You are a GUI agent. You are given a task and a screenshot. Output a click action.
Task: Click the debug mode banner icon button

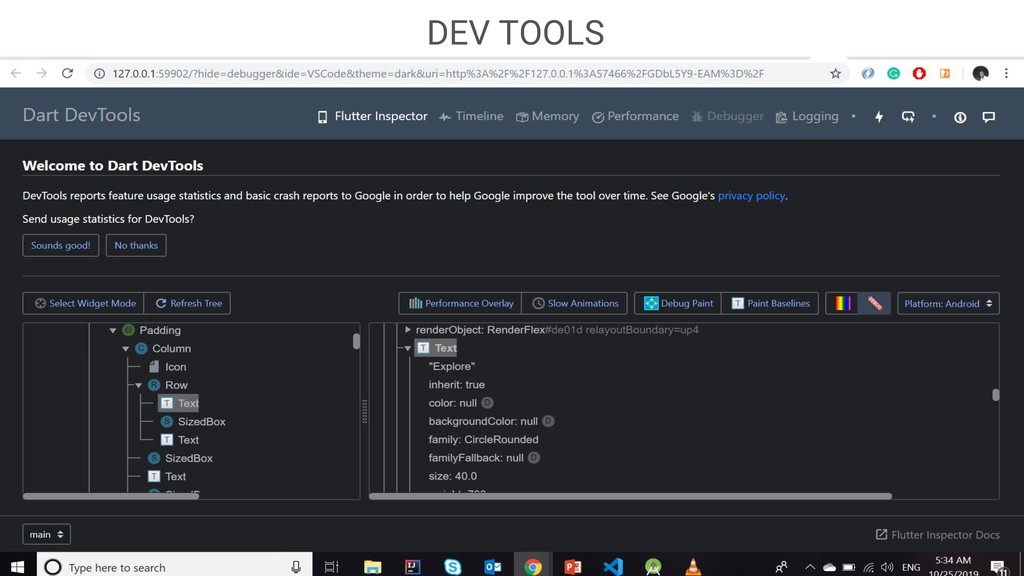tap(874, 303)
